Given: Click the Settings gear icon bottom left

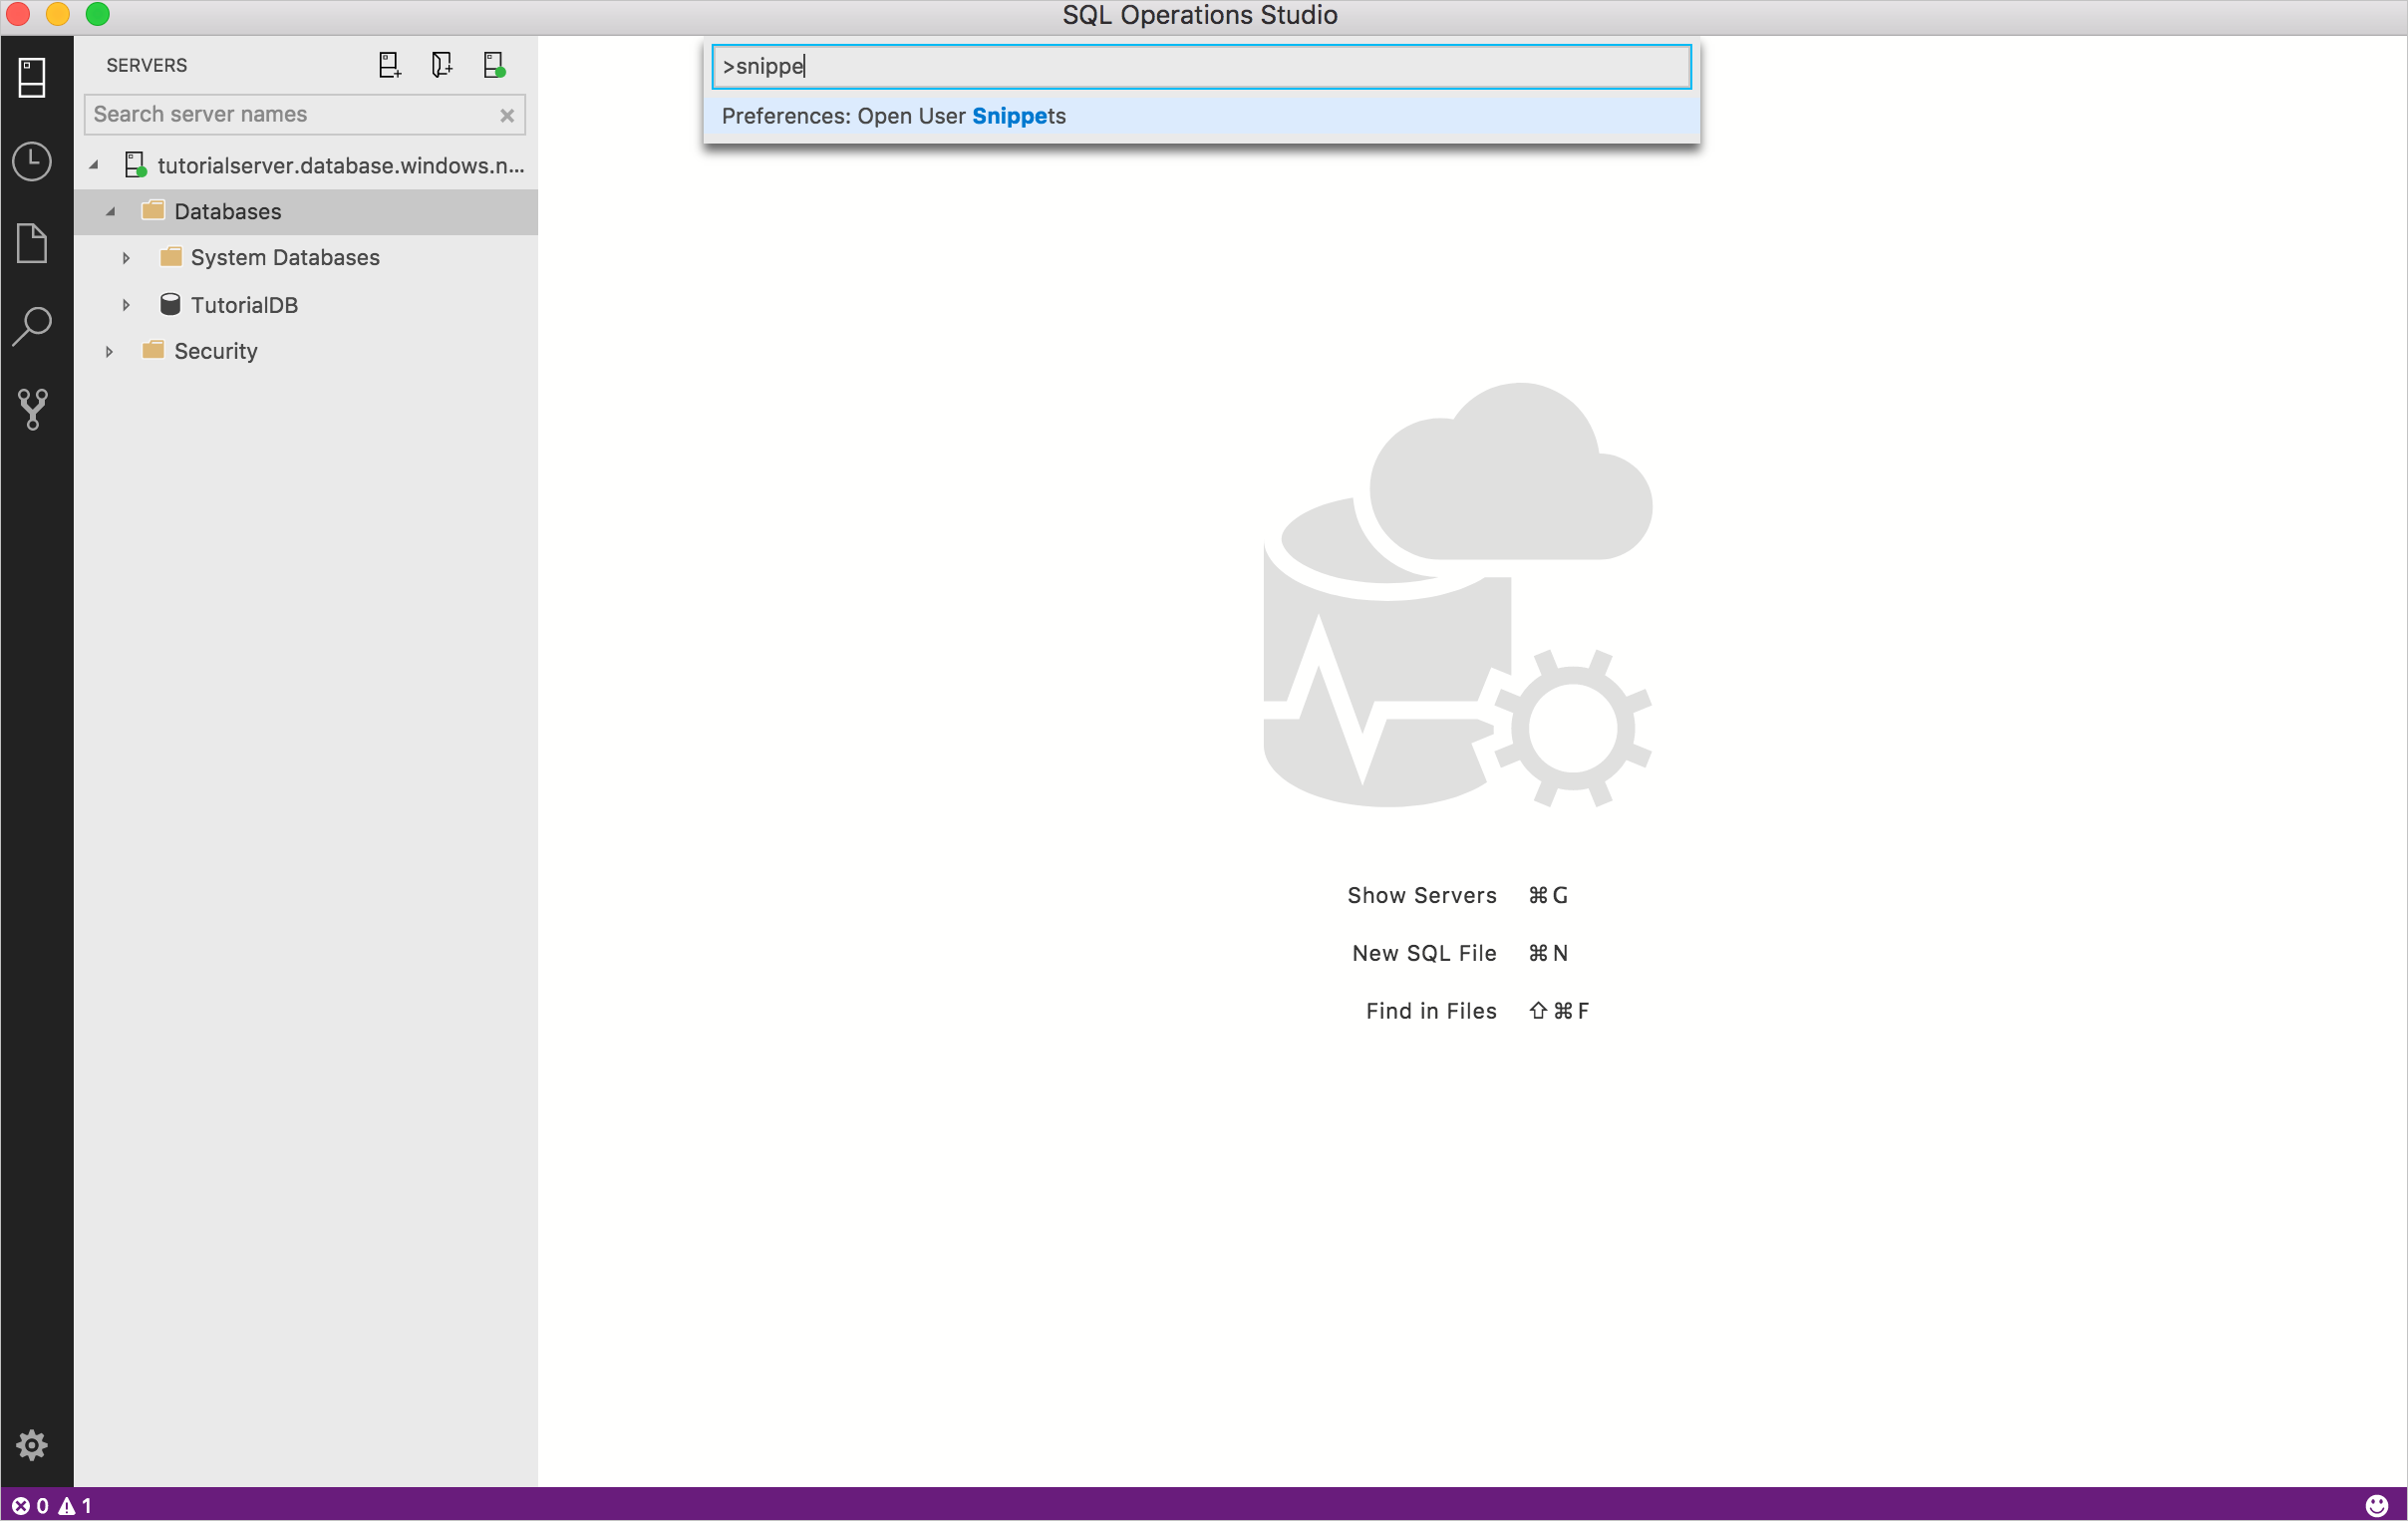Looking at the screenshot, I should coord(32,1447).
